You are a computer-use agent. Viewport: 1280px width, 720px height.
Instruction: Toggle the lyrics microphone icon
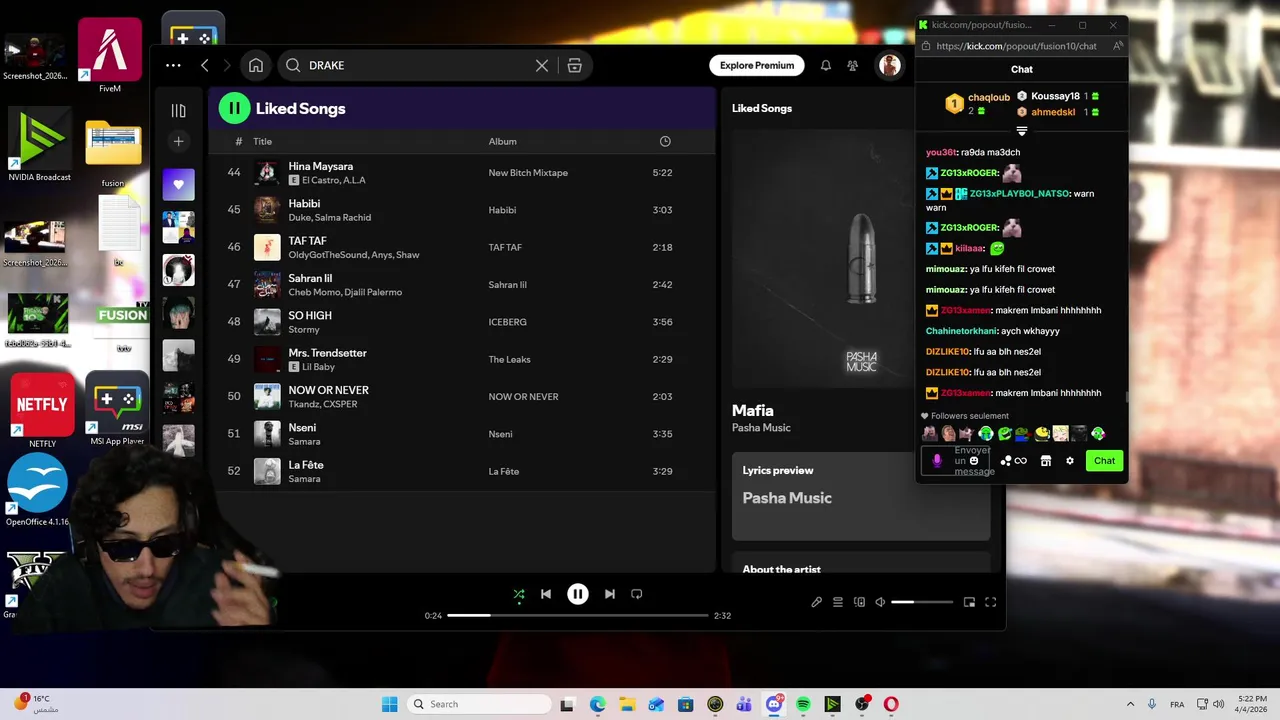click(816, 602)
